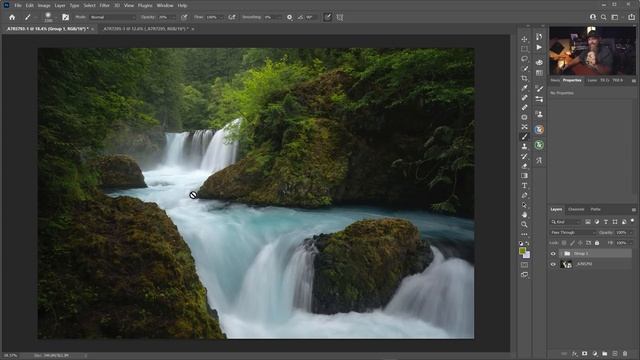Viewport: 640px width, 360px height.
Task: Select the Properties panel tab
Action: click(572, 80)
